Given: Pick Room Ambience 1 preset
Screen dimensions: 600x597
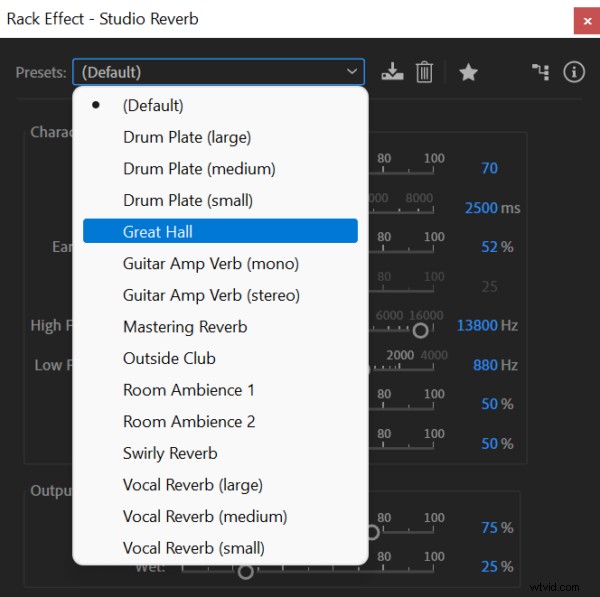Looking at the screenshot, I should tap(220, 390).
